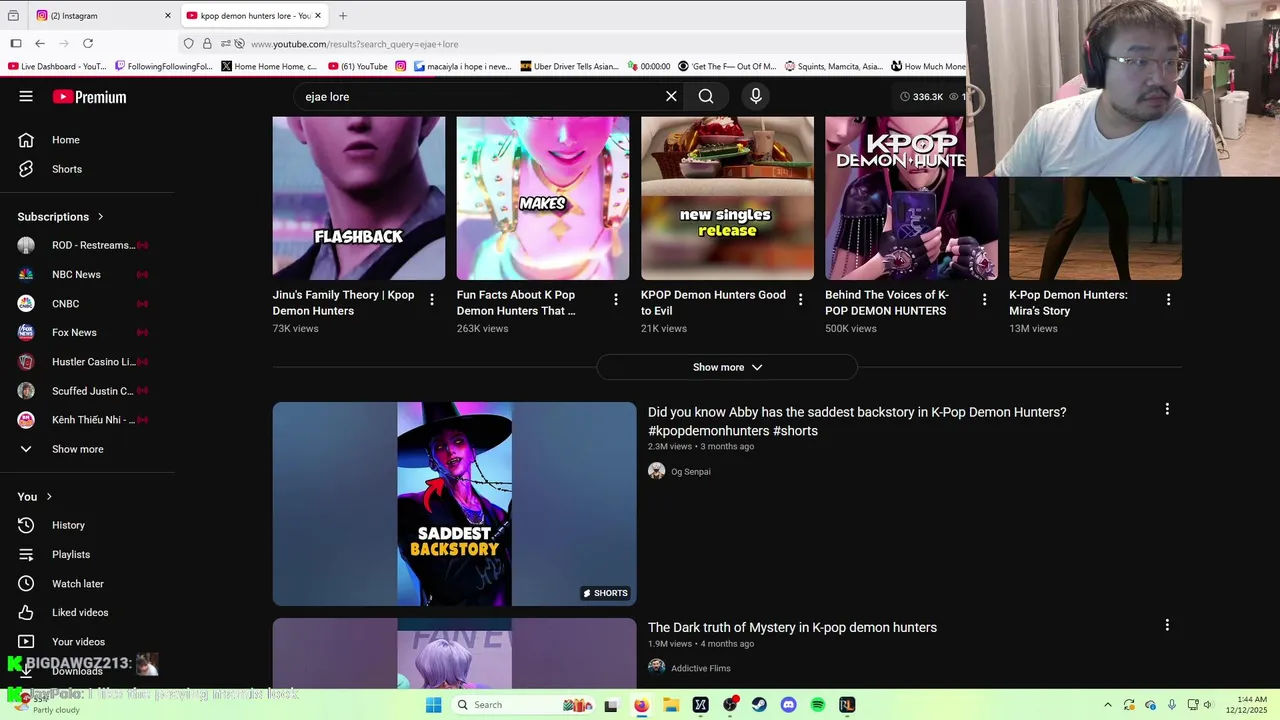The width and height of the screenshot is (1280, 720).
Task: Play the SADDEST BACKSTORY shorts thumbnail
Action: pos(454,504)
